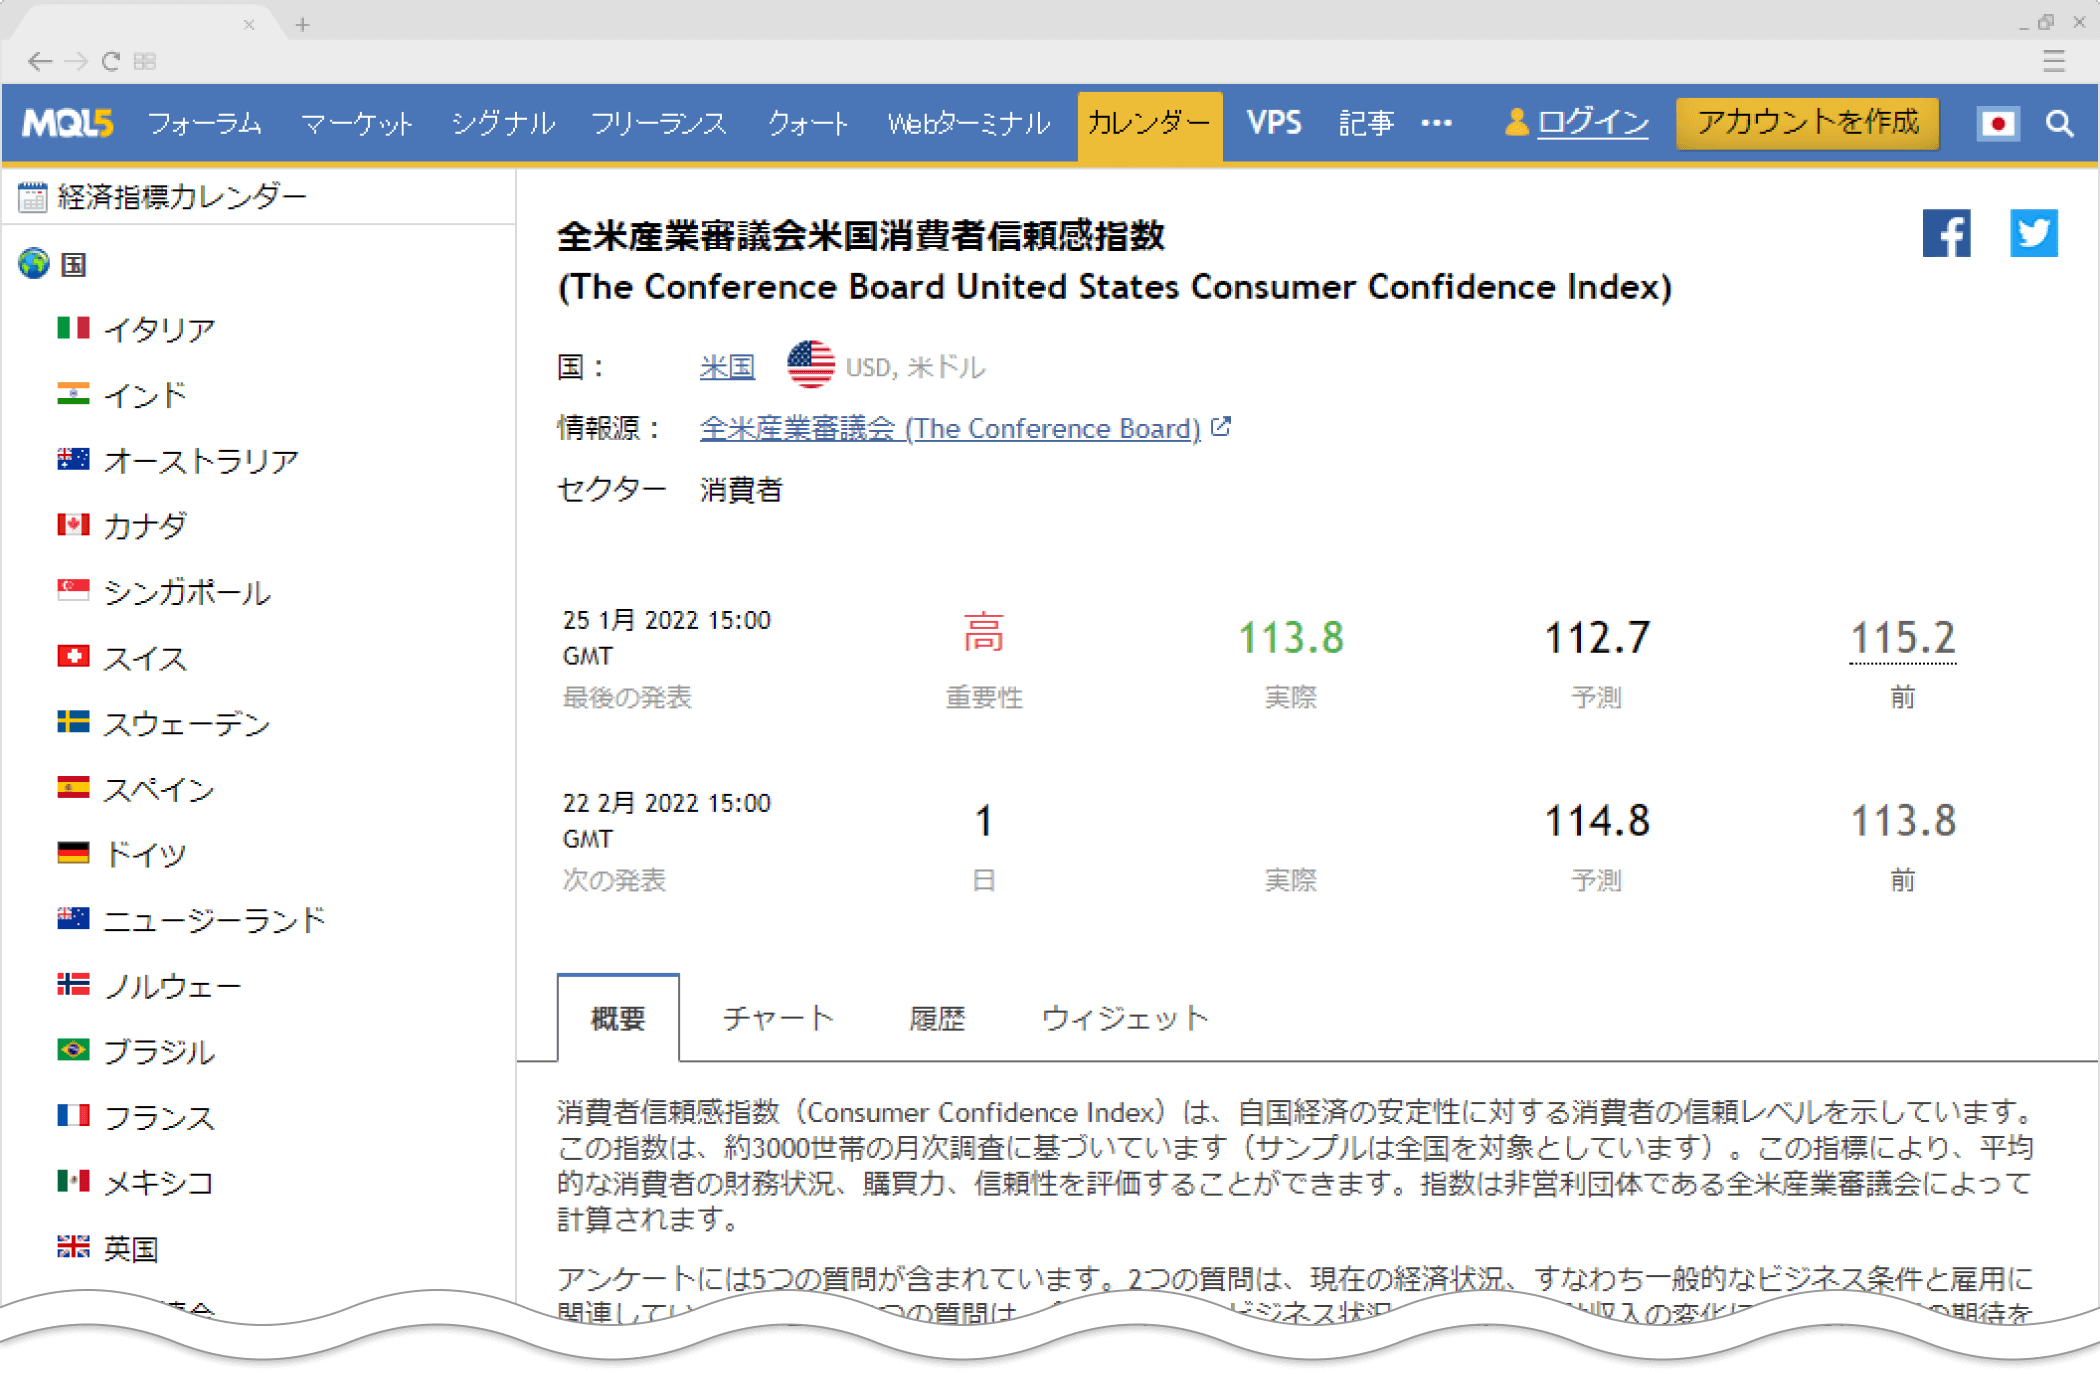Open the search magnifier icon
The image size is (2100, 1374).
[2059, 123]
